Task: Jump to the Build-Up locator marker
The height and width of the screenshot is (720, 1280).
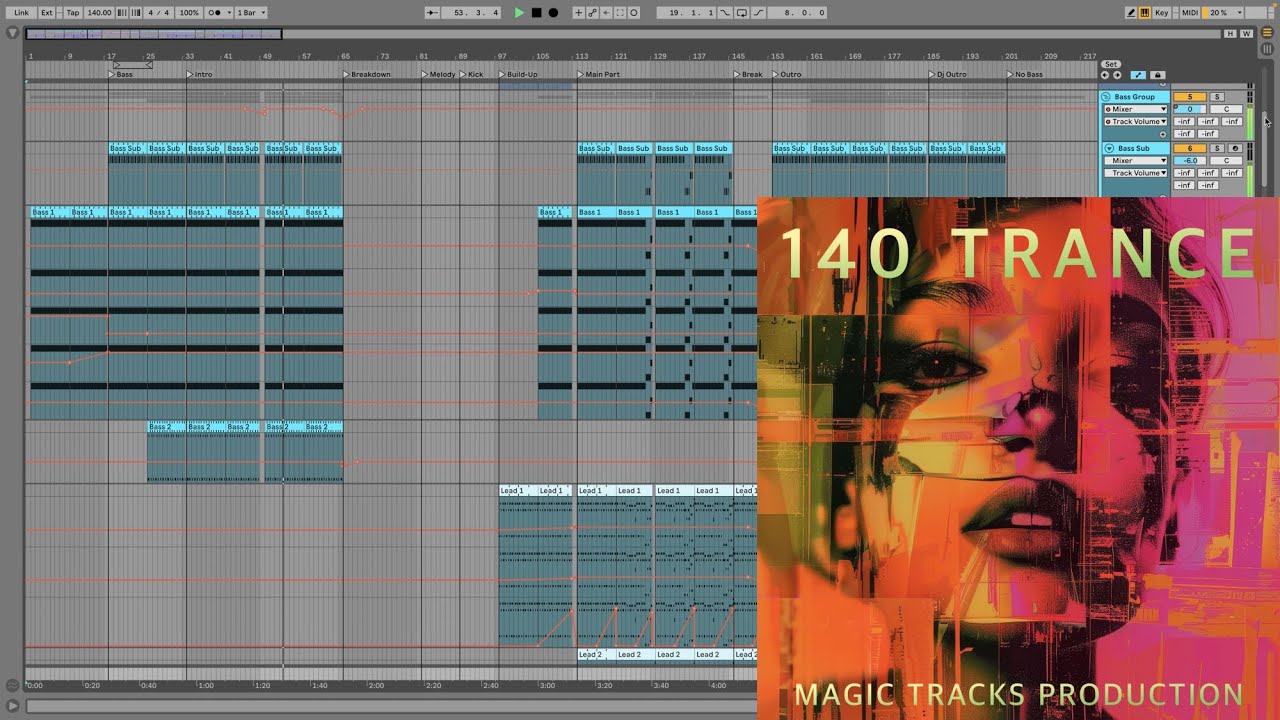Action: [x=518, y=74]
